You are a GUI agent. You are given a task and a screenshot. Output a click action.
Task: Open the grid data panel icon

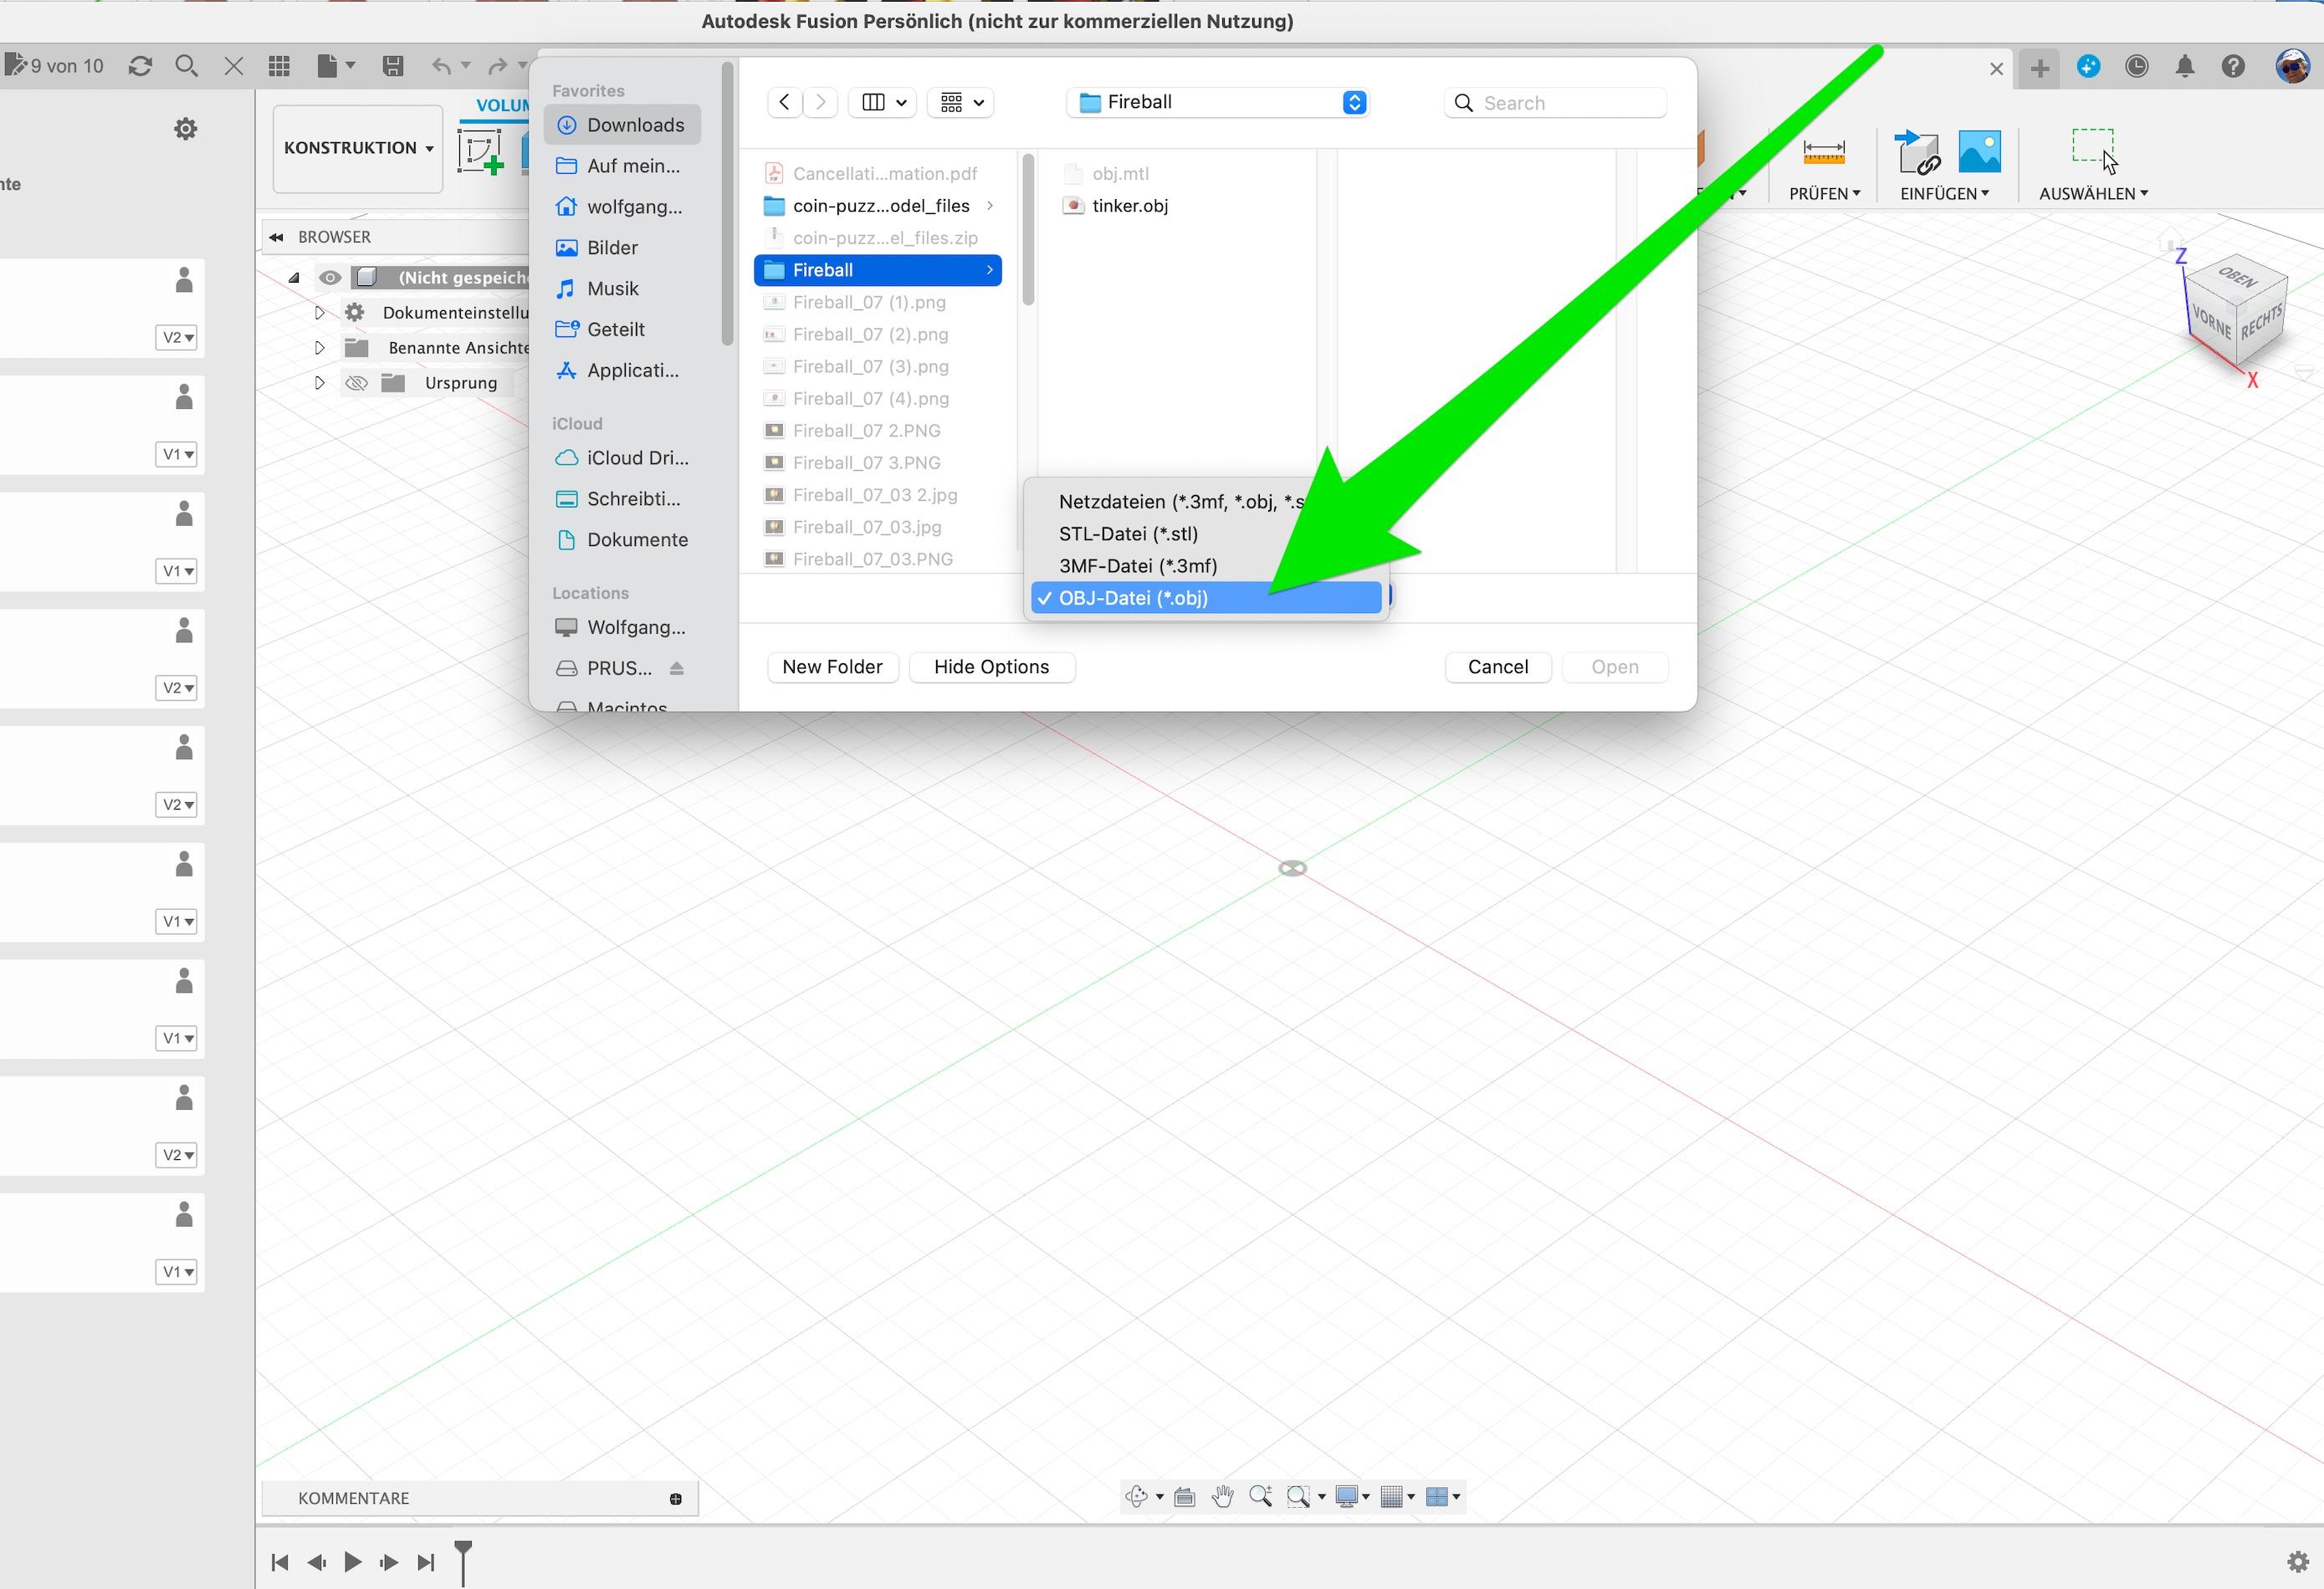pyautogui.click(x=280, y=66)
